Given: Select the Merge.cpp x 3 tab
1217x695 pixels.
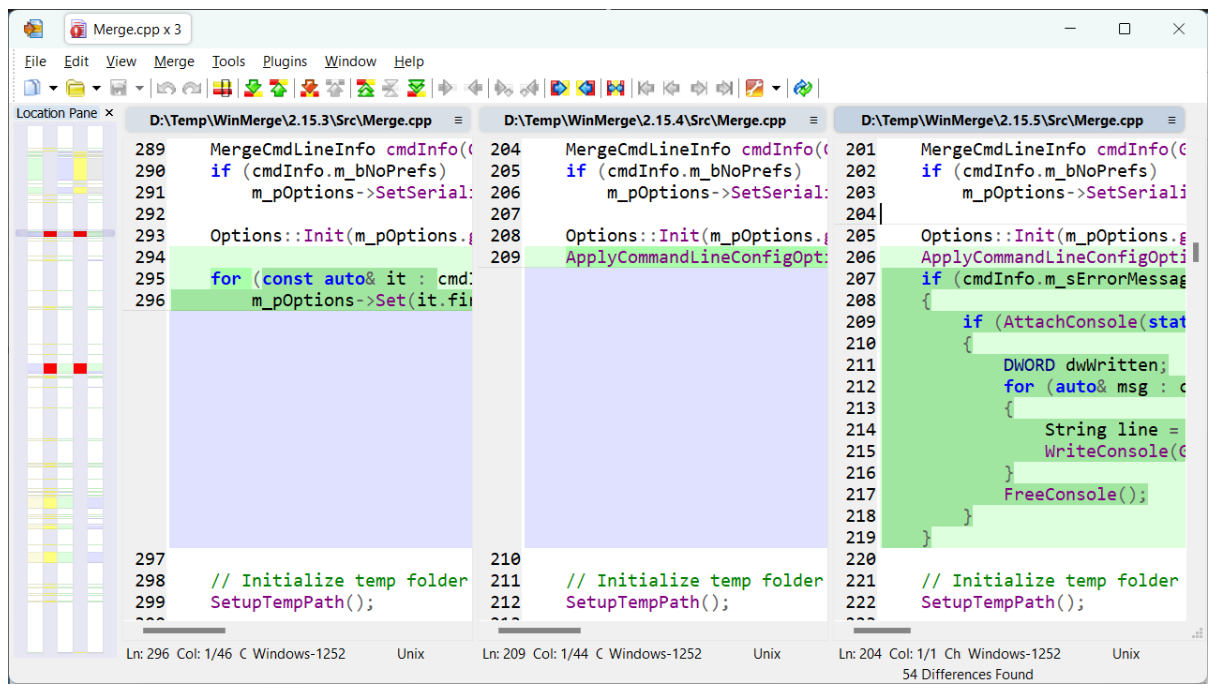Looking at the screenshot, I should [x=127, y=29].
